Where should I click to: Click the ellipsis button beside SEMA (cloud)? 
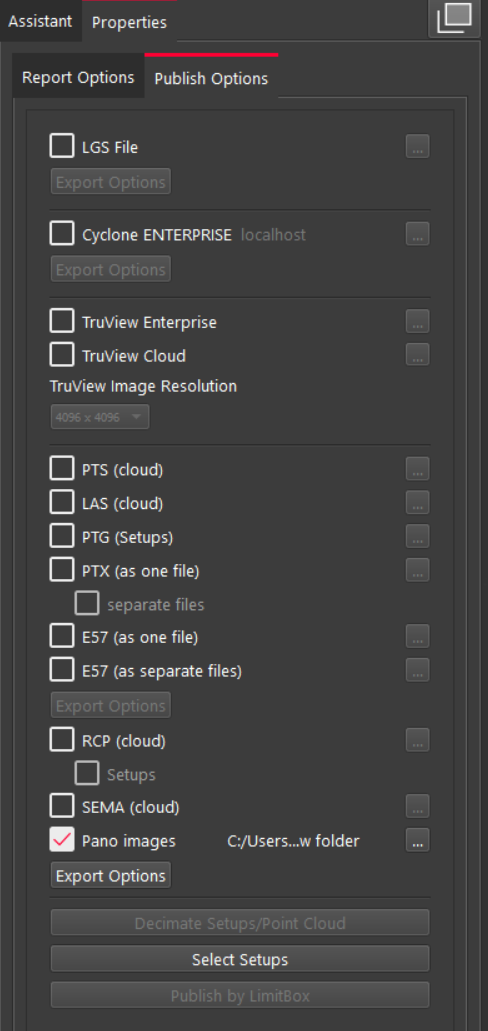coord(418,806)
